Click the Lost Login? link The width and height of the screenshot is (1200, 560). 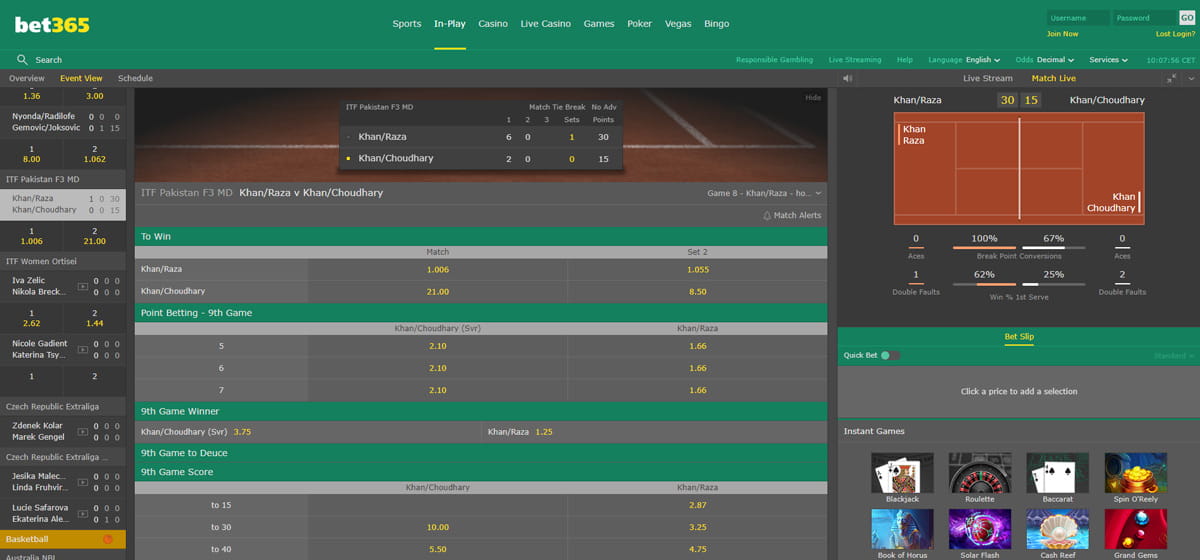[x=1176, y=34]
